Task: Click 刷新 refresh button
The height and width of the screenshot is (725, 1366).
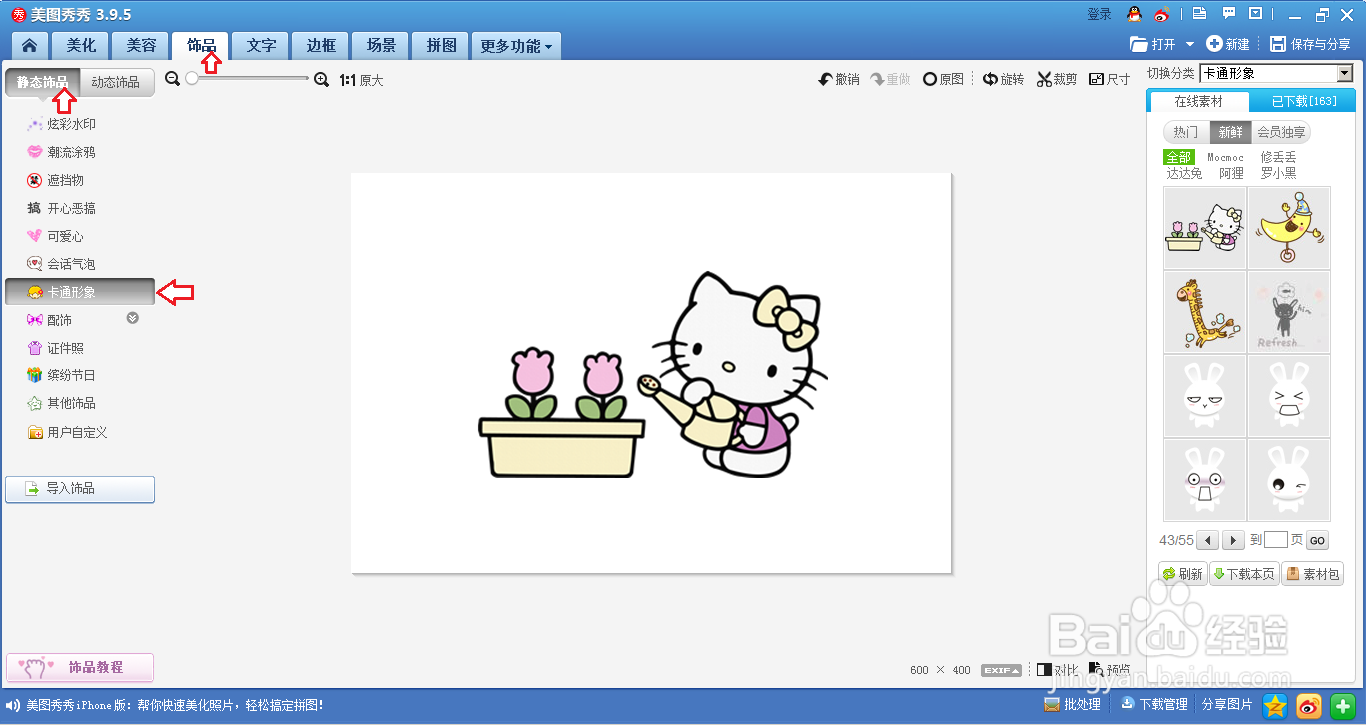Action: point(1182,574)
